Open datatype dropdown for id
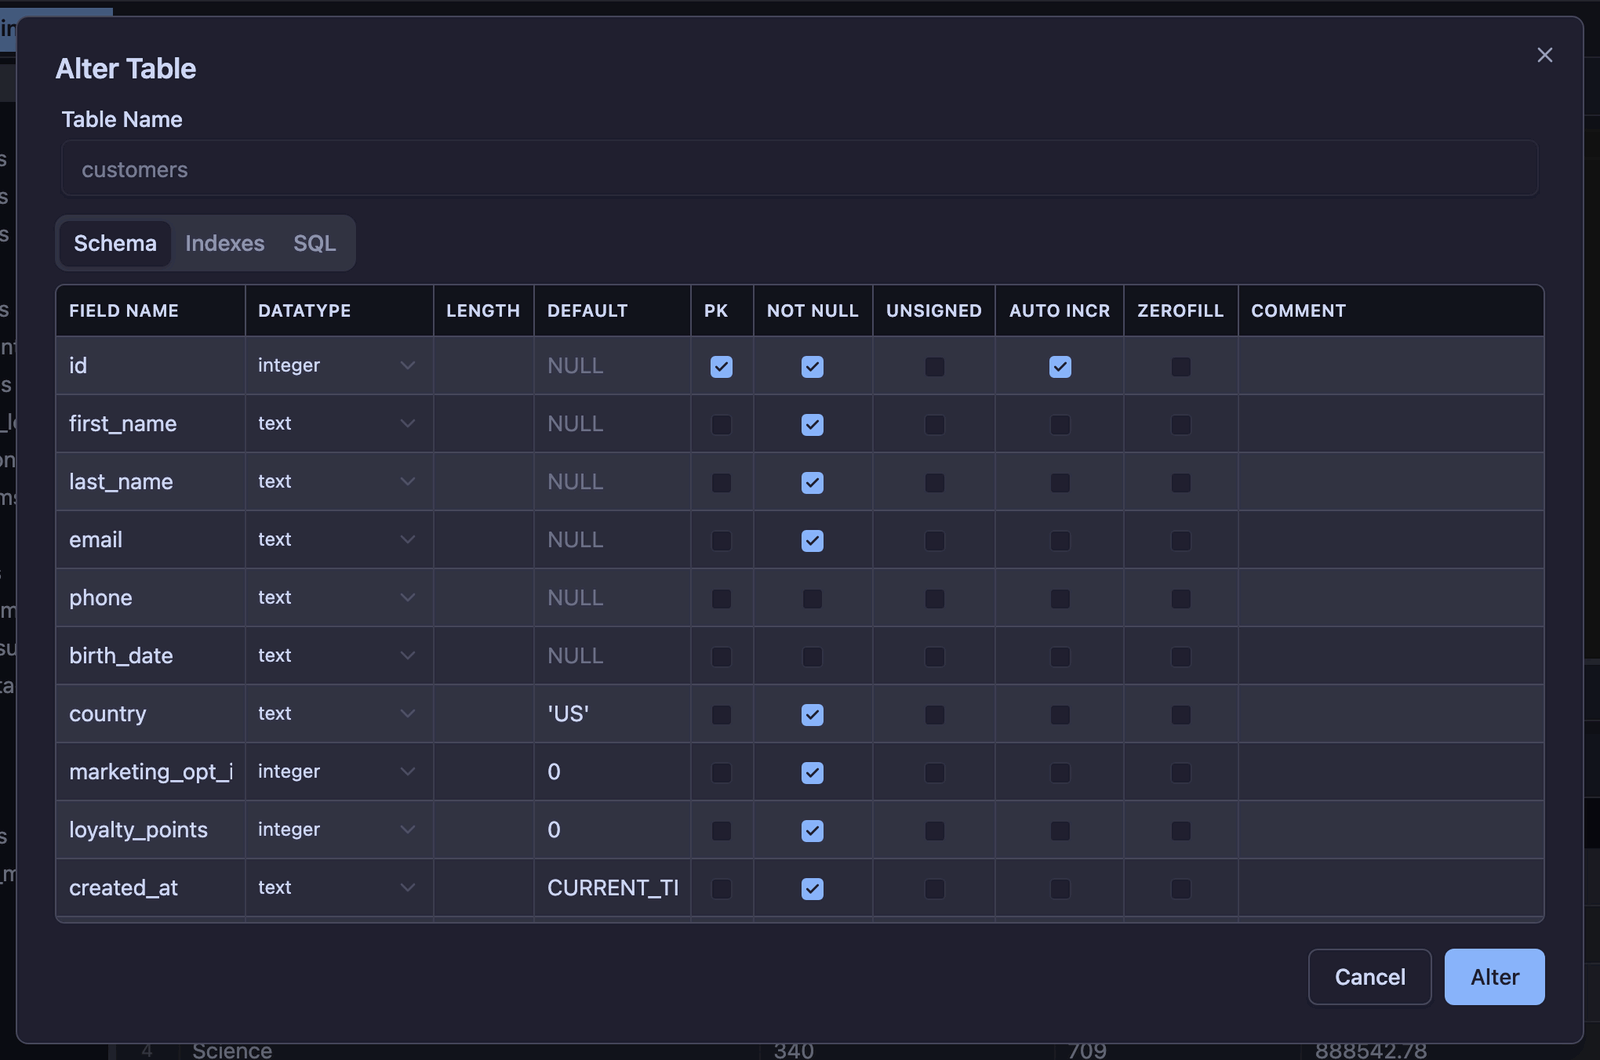Image resolution: width=1600 pixels, height=1060 pixels. (x=338, y=366)
